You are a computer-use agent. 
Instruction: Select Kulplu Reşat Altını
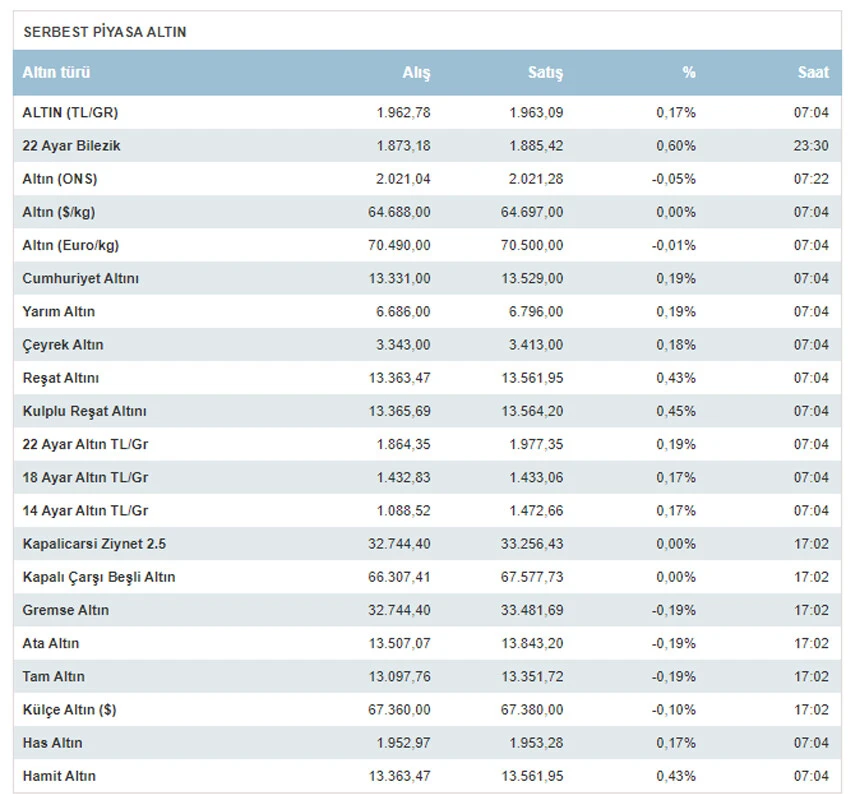[85, 411]
